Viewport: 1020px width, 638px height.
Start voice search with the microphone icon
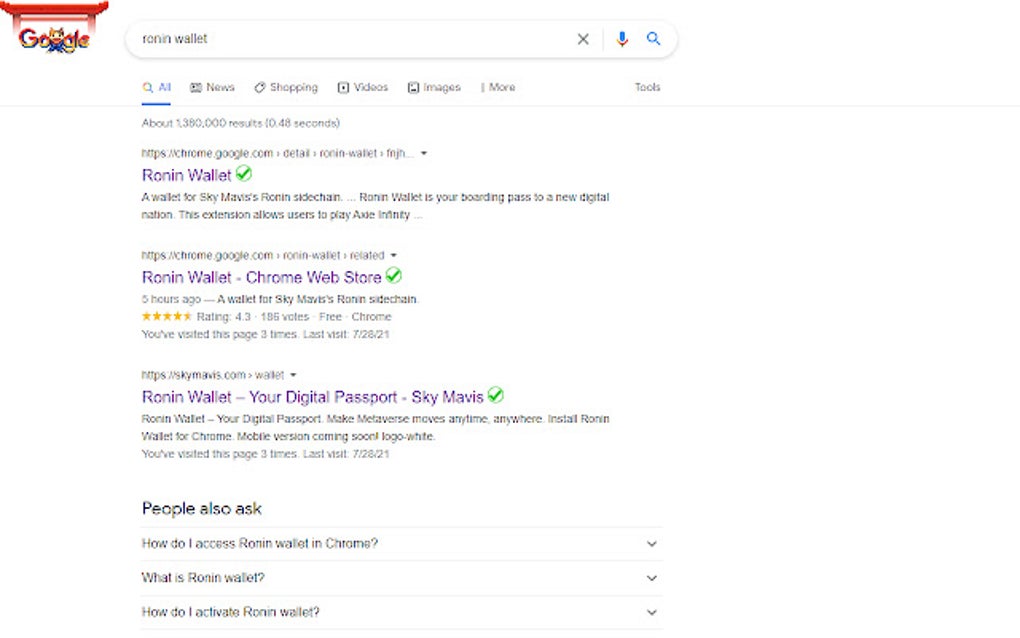coord(622,39)
